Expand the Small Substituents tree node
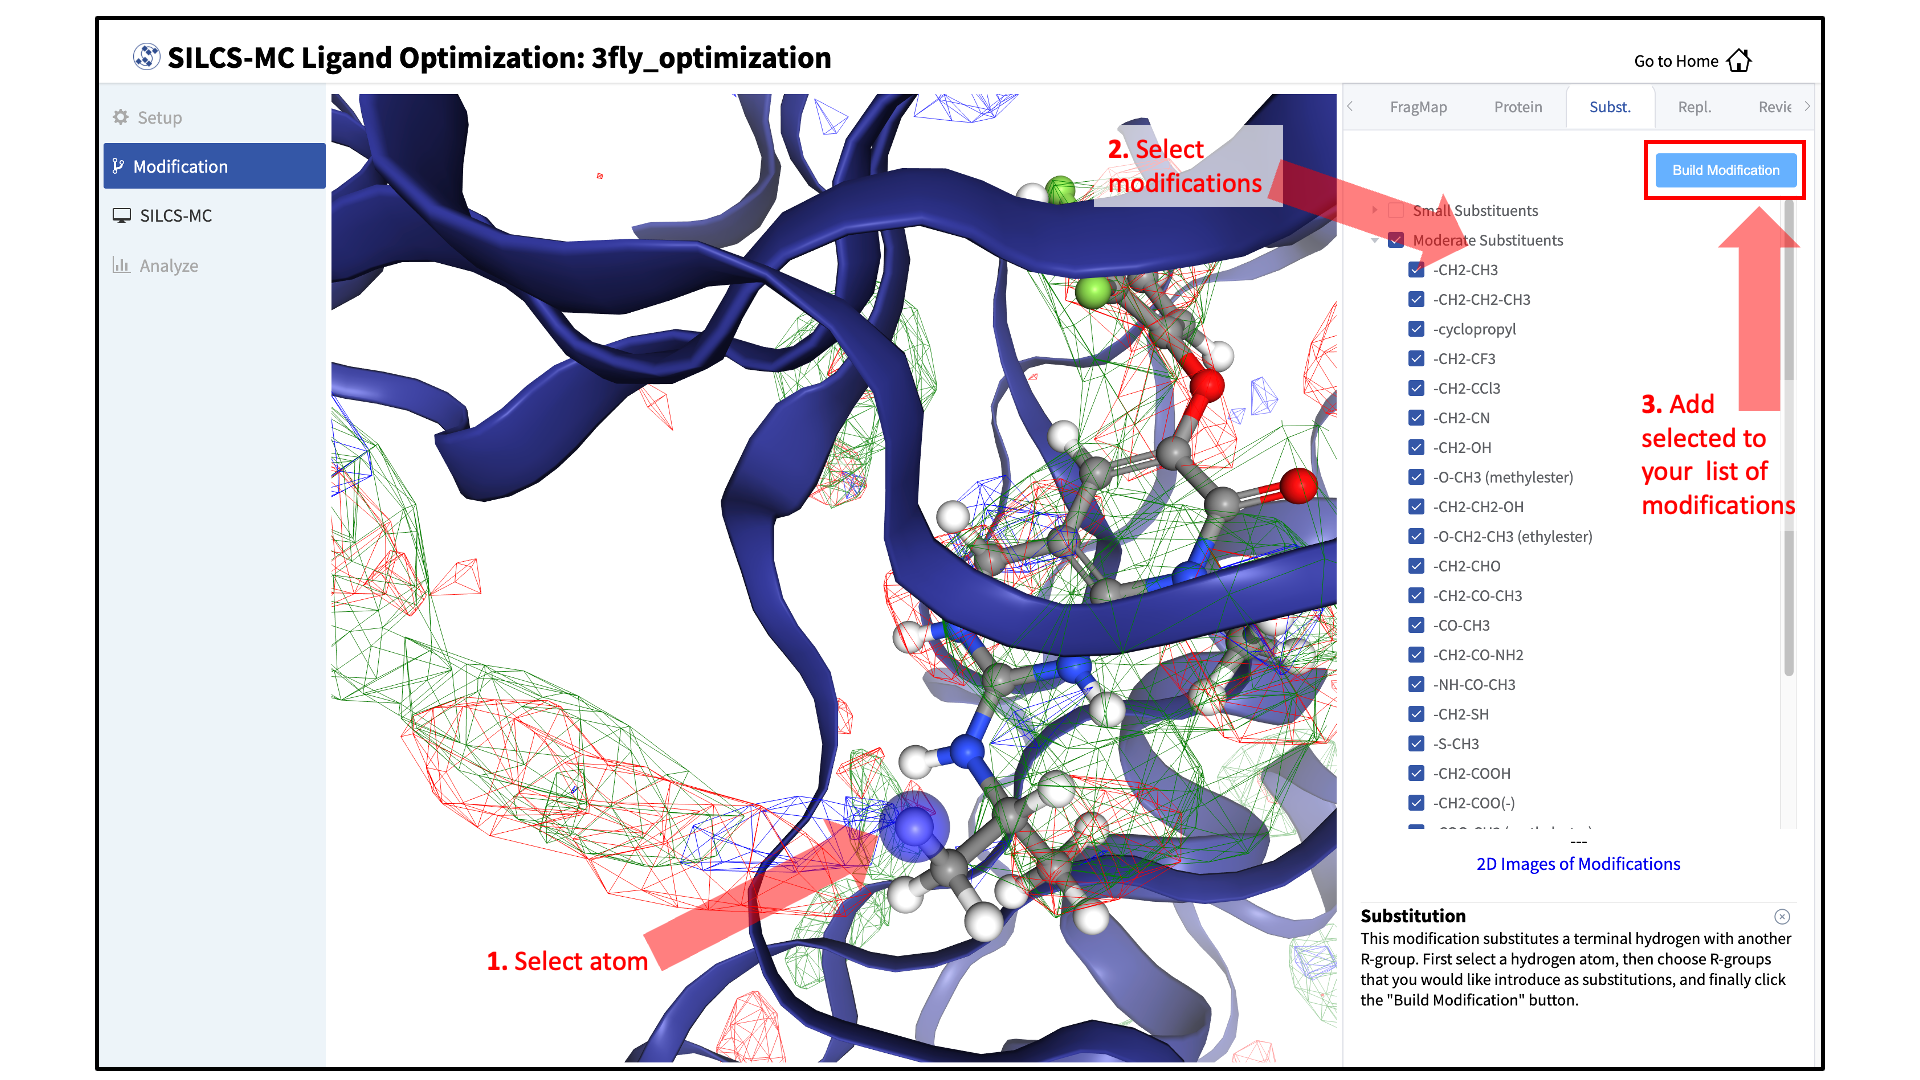 1375,210
